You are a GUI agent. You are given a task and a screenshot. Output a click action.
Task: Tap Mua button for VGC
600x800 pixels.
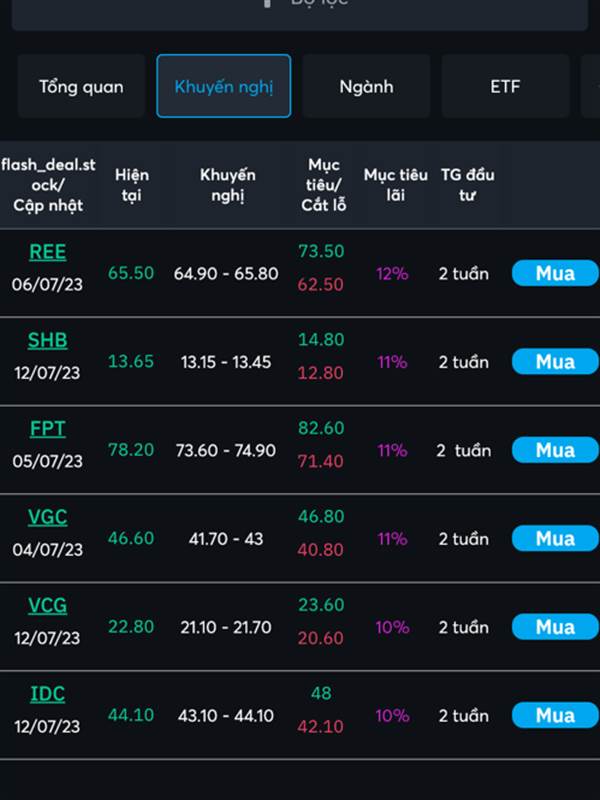click(x=555, y=538)
